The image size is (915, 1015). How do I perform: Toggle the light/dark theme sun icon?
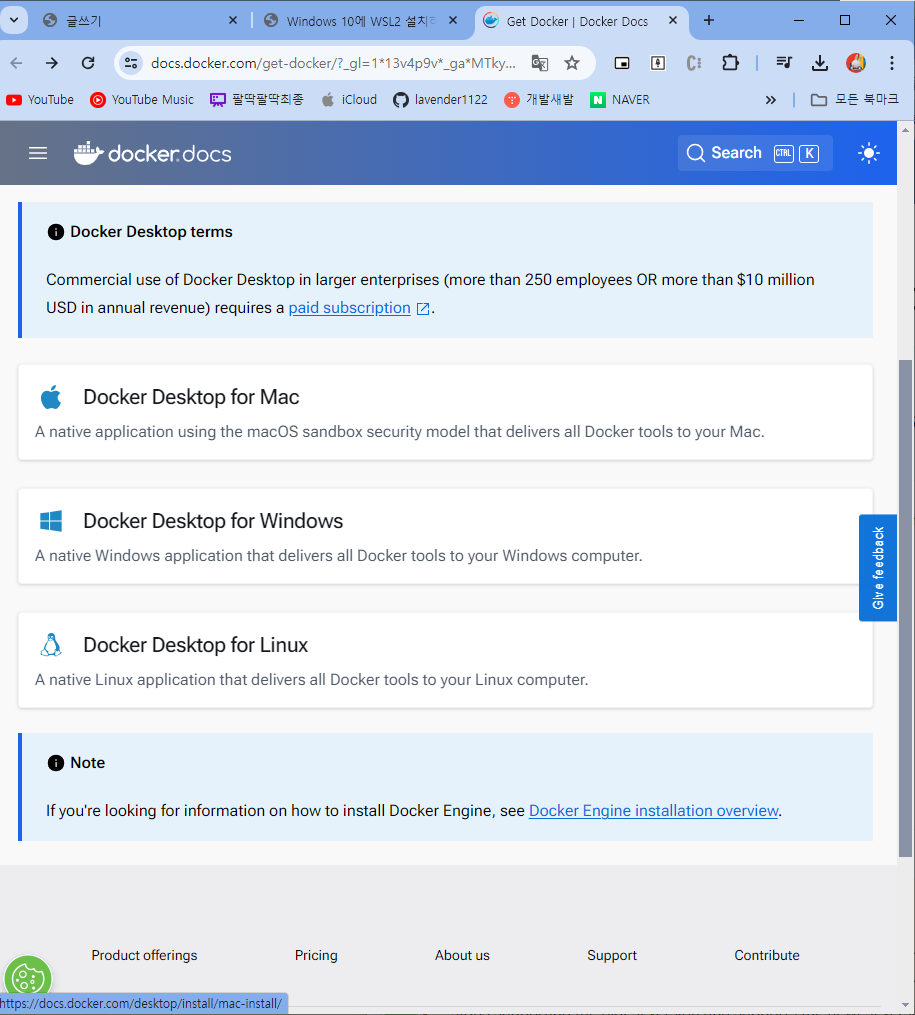coord(868,153)
